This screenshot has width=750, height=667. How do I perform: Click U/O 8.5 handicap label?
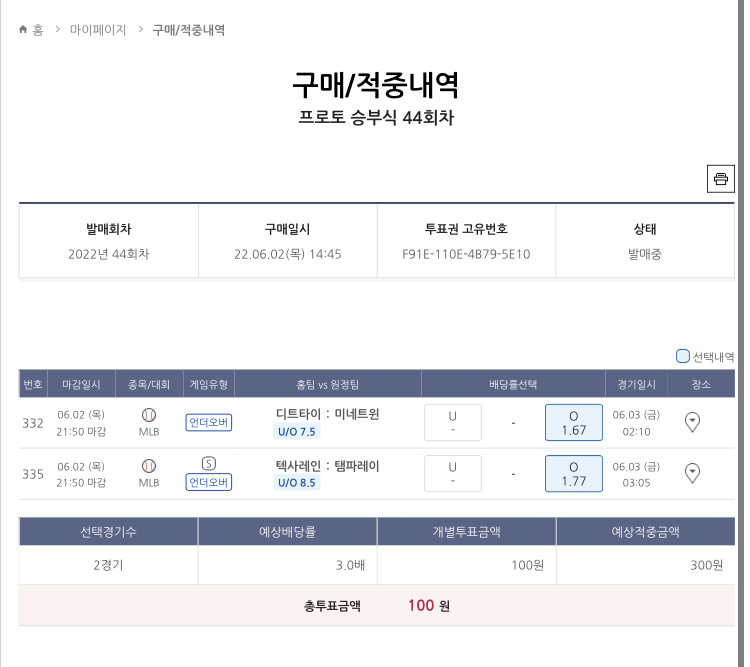(x=297, y=482)
